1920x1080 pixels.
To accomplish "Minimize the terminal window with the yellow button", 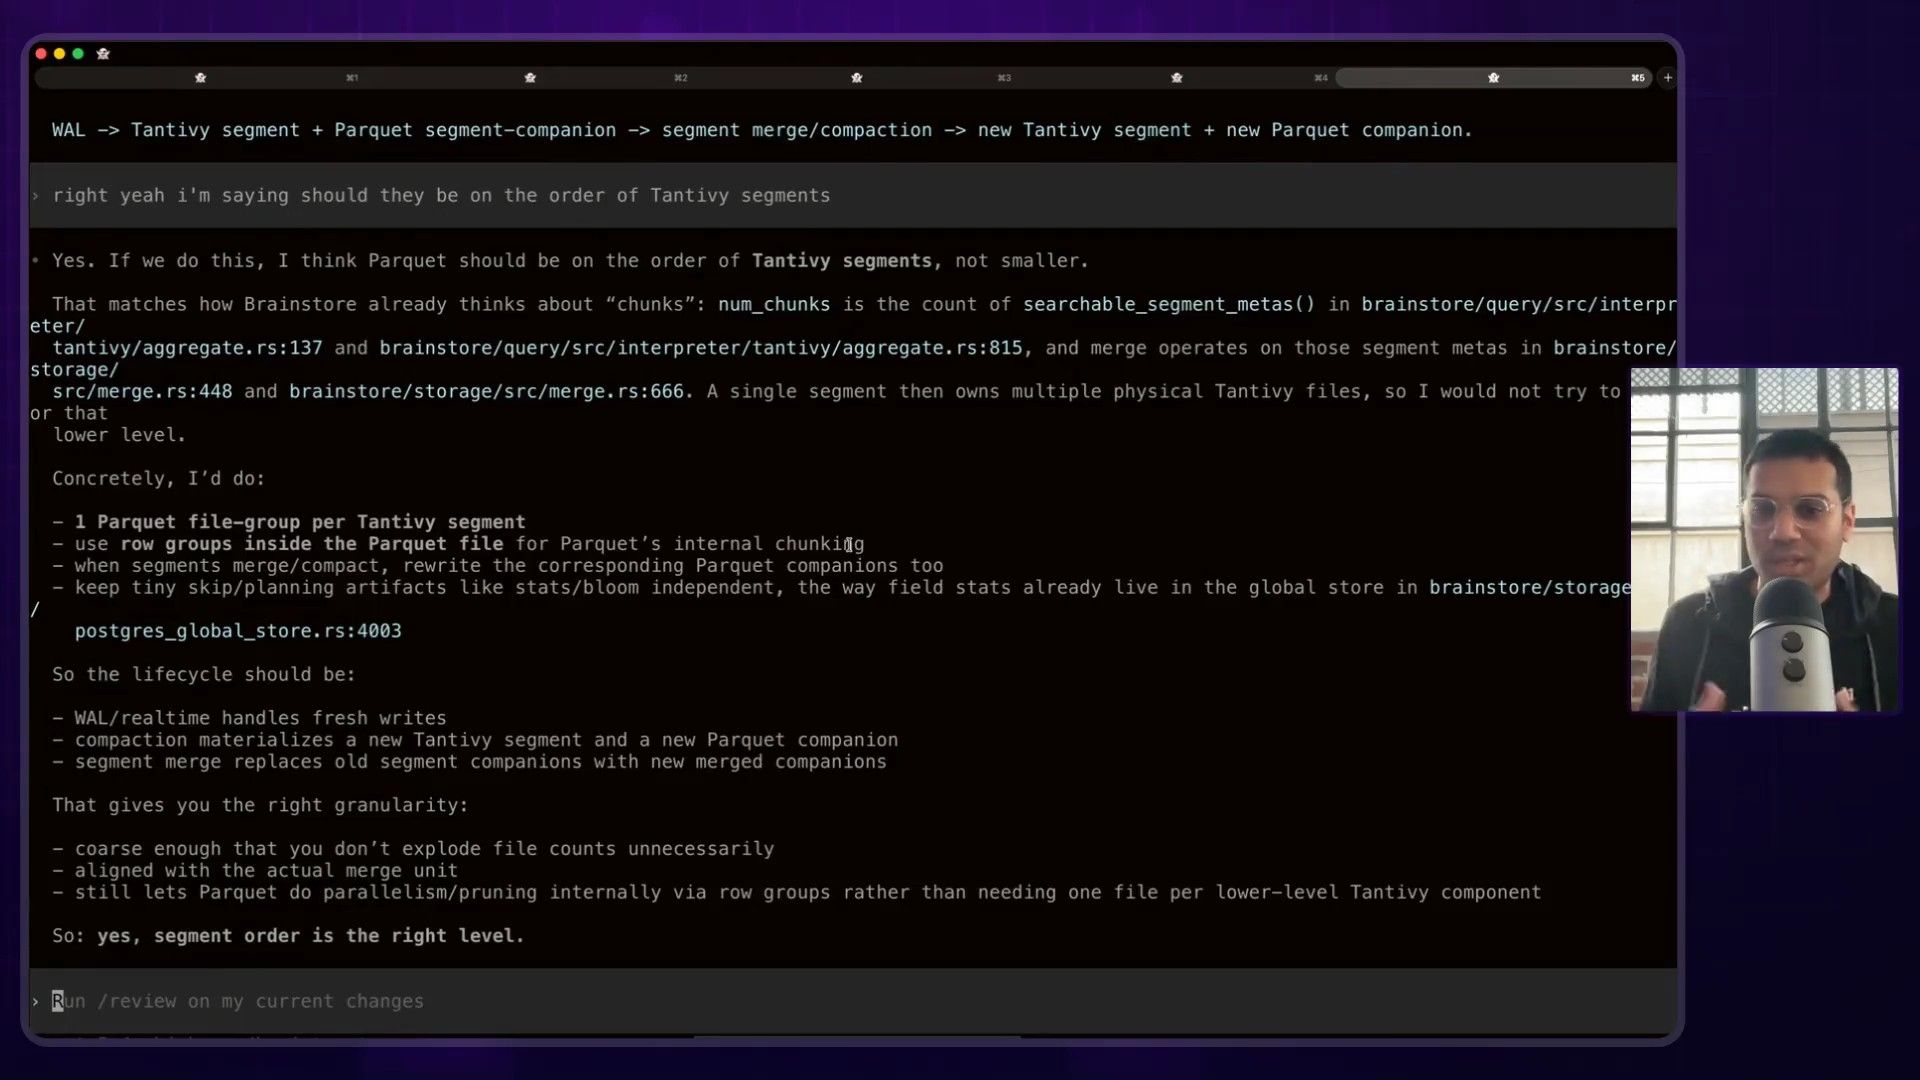I will tap(60, 54).
